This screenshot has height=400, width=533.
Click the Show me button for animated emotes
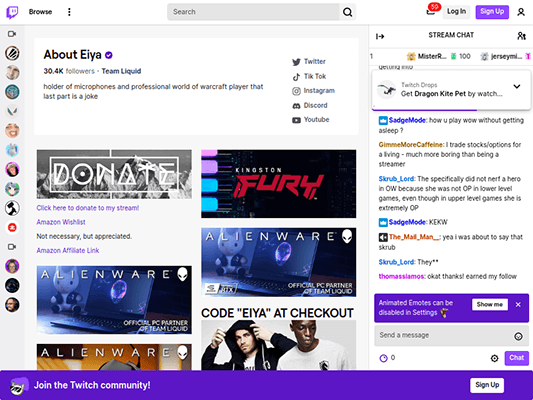489,305
